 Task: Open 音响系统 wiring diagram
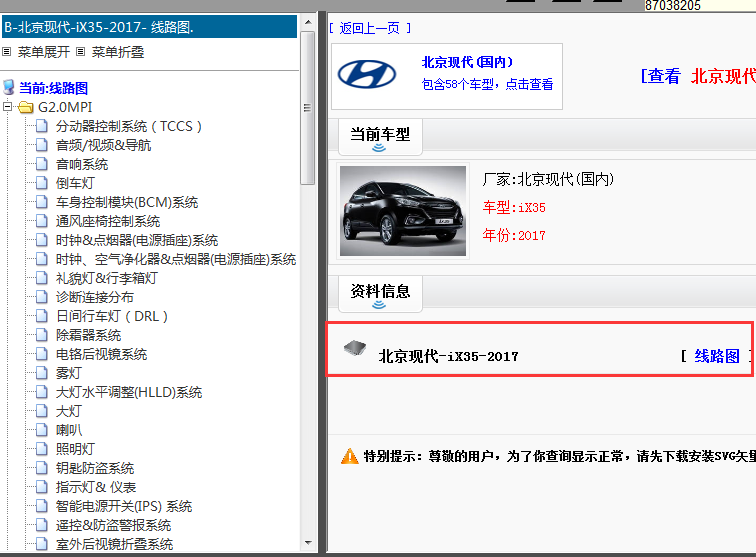[82, 164]
